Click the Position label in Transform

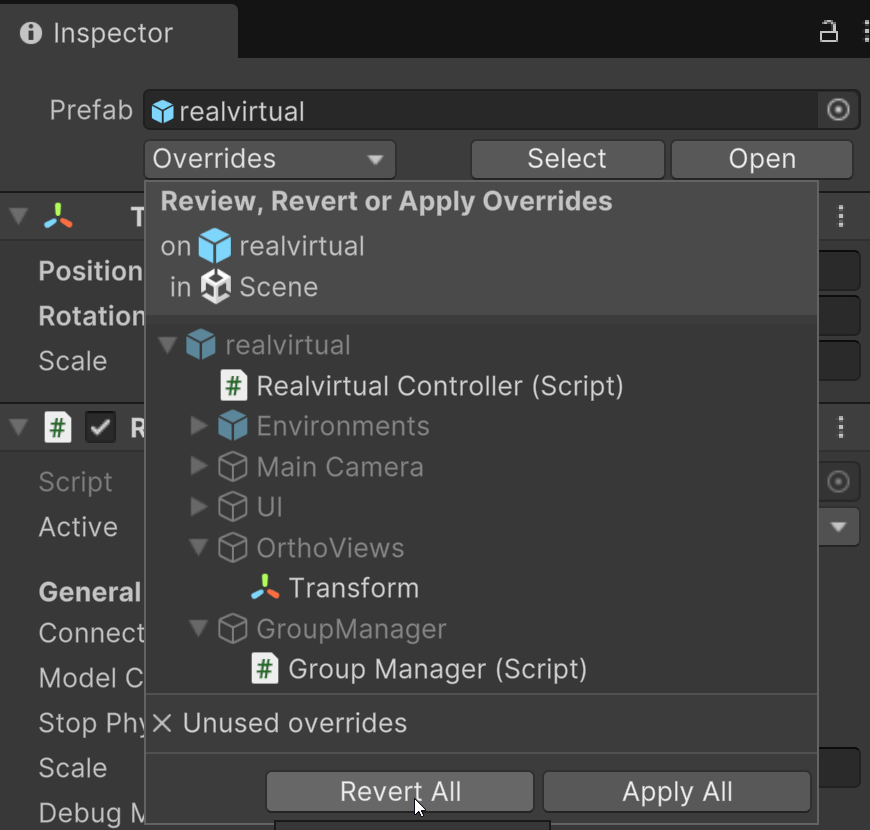[x=91, y=271]
